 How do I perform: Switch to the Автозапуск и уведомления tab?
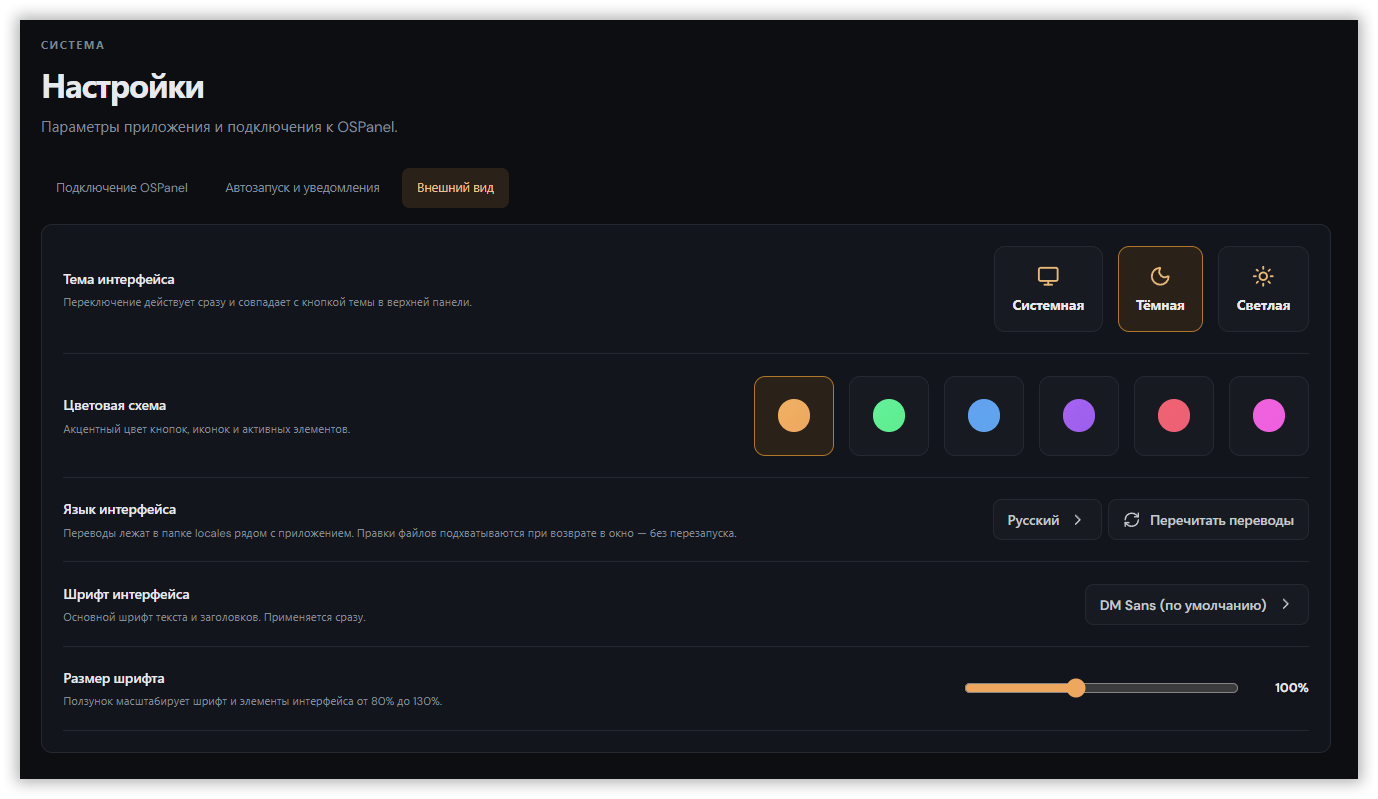click(303, 188)
